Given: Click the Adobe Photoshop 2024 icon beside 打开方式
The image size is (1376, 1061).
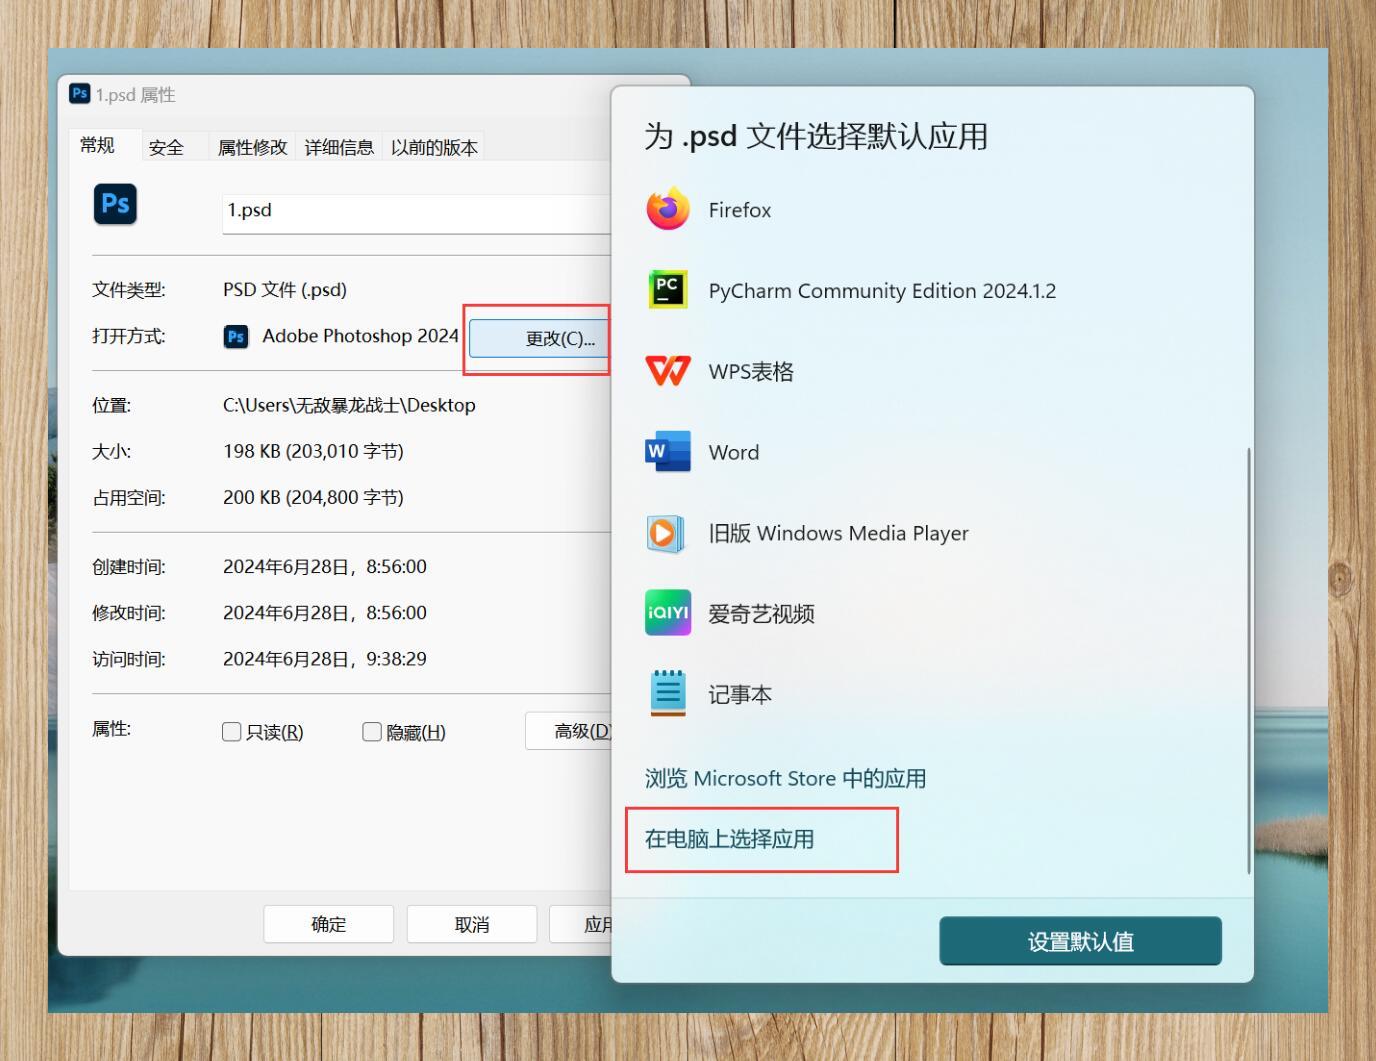Looking at the screenshot, I should pos(236,337).
